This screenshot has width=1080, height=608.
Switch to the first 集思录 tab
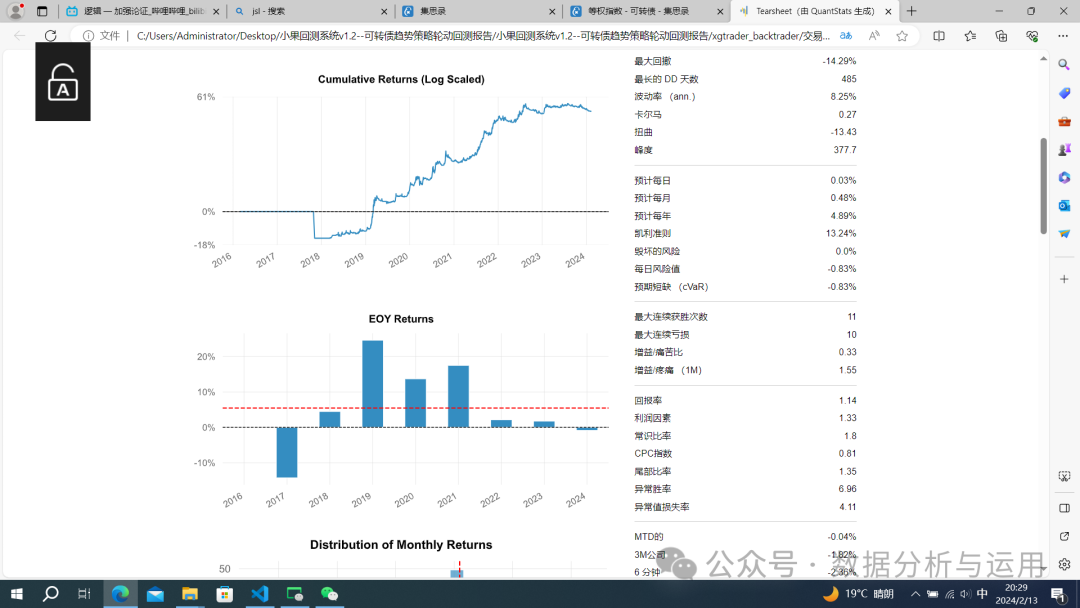point(478,11)
